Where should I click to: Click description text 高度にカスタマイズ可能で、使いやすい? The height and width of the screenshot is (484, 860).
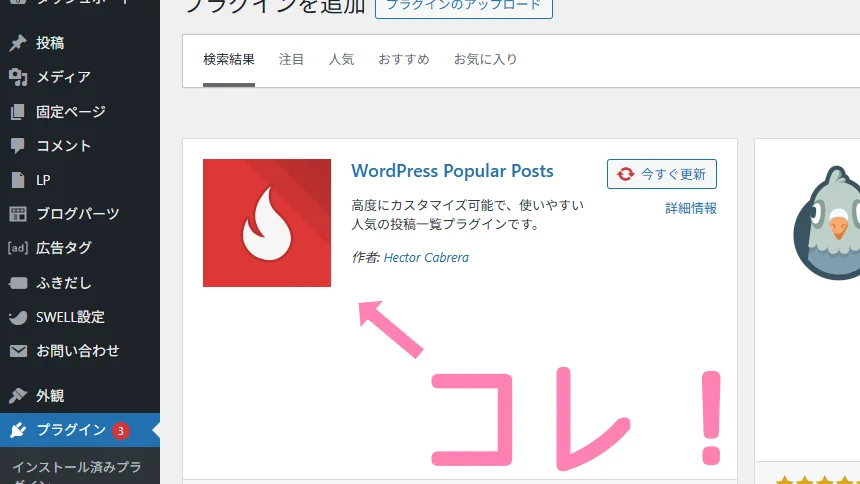(468, 205)
